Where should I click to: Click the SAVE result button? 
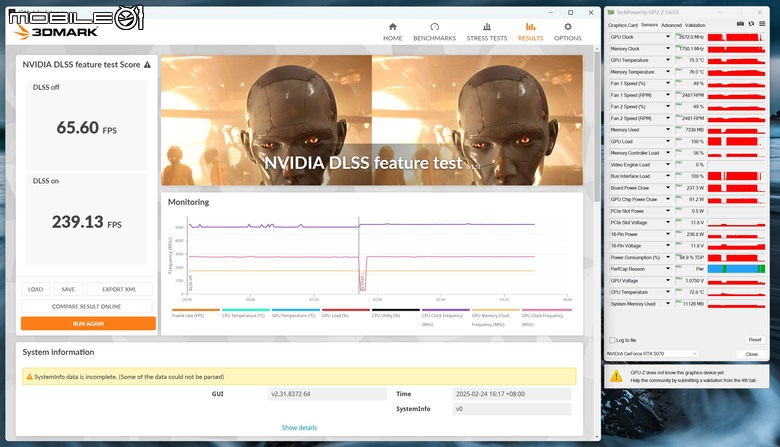click(x=68, y=289)
